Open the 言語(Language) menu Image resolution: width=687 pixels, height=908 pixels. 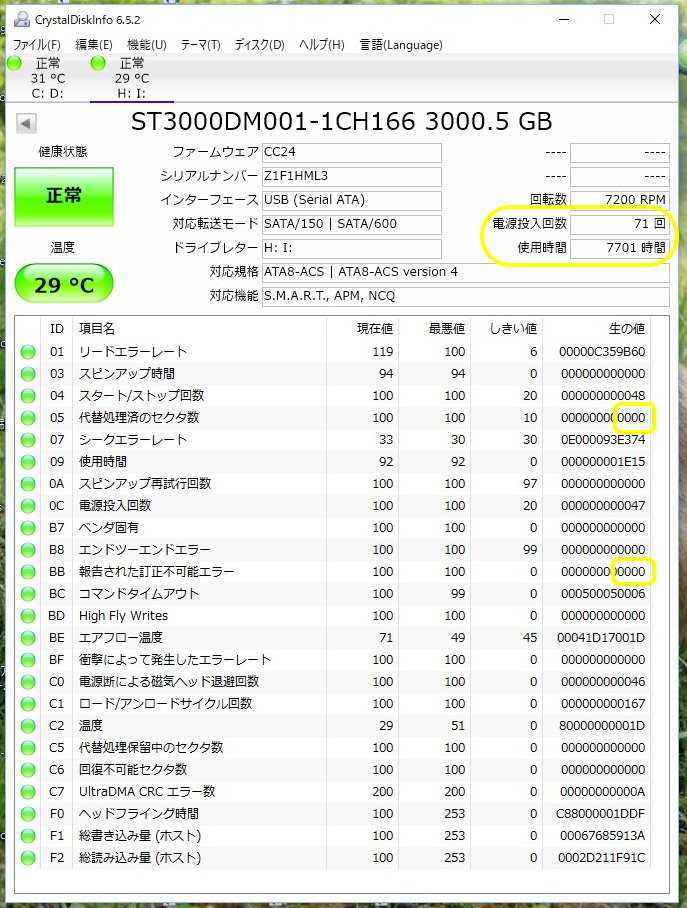coord(401,45)
